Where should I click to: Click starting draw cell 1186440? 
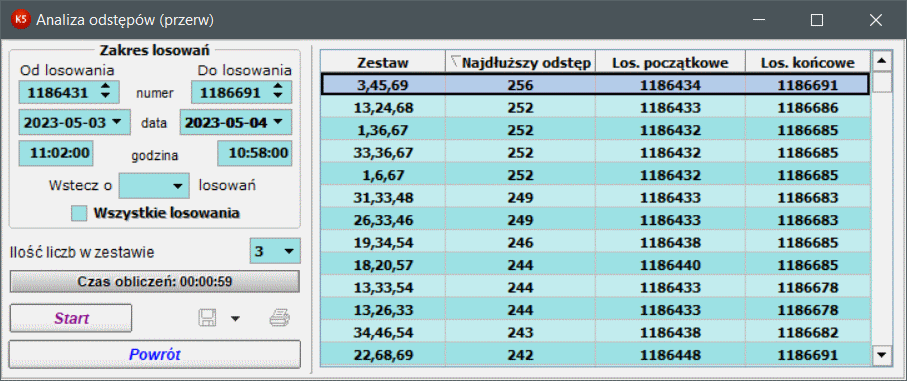coord(670,265)
